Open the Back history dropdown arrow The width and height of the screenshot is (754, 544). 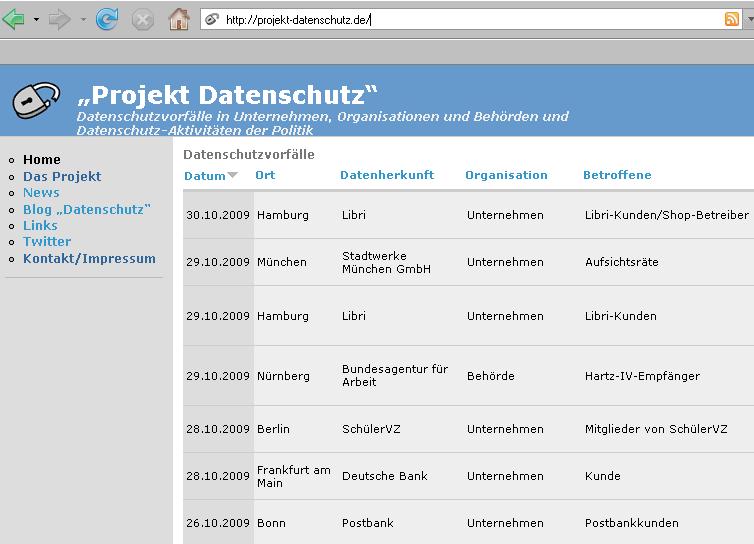tap(36, 20)
